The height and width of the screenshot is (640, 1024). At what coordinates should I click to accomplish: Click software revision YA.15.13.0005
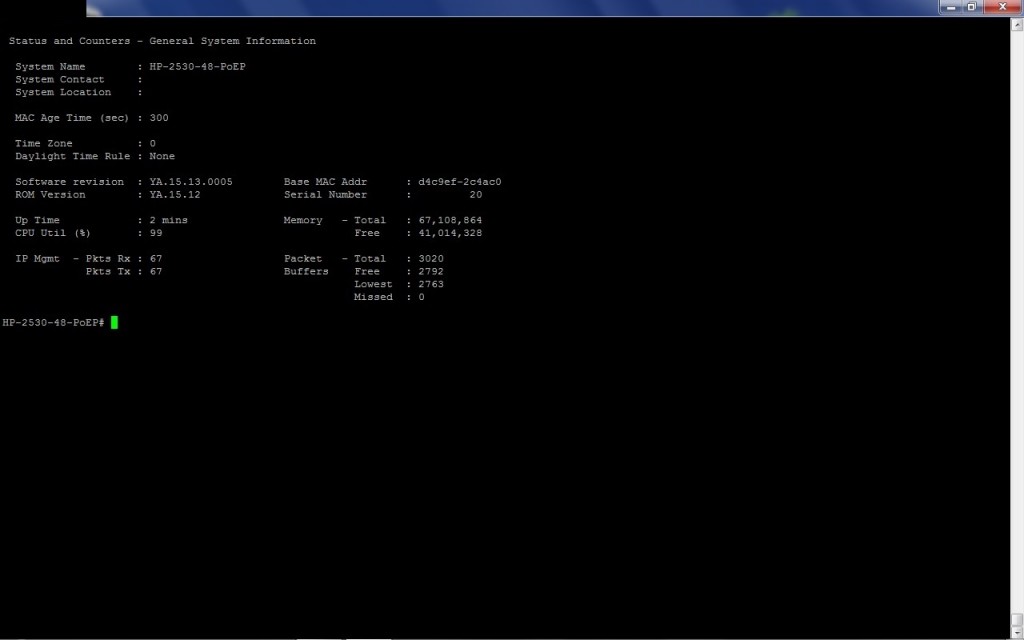pos(191,182)
